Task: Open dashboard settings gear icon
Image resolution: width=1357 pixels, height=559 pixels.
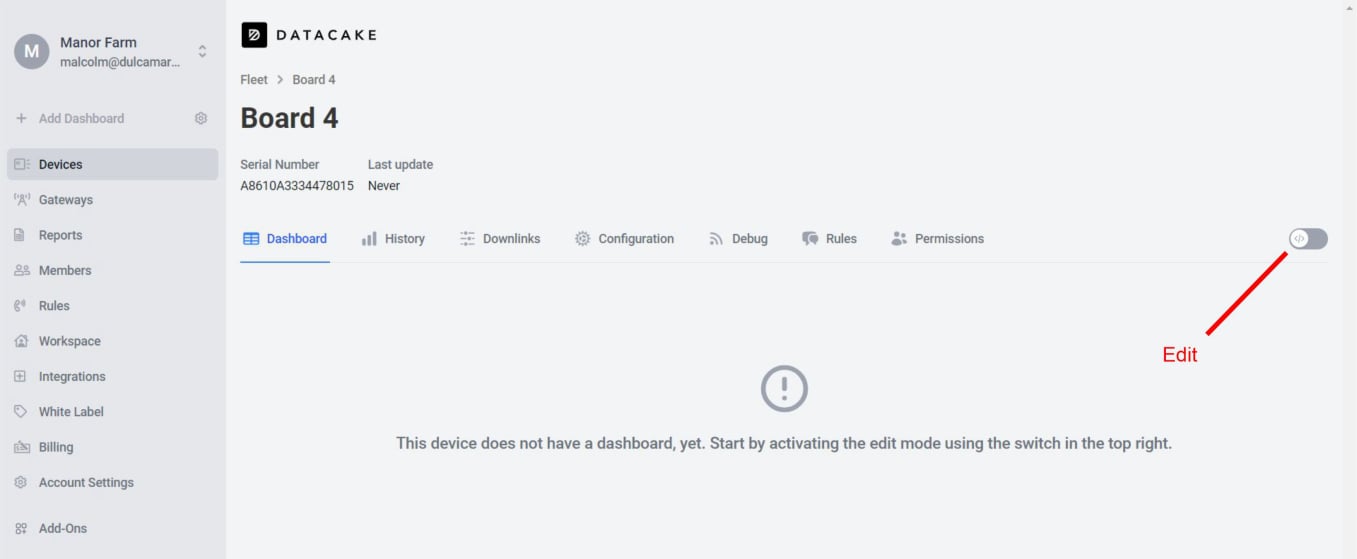Action: click(x=201, y=118)
